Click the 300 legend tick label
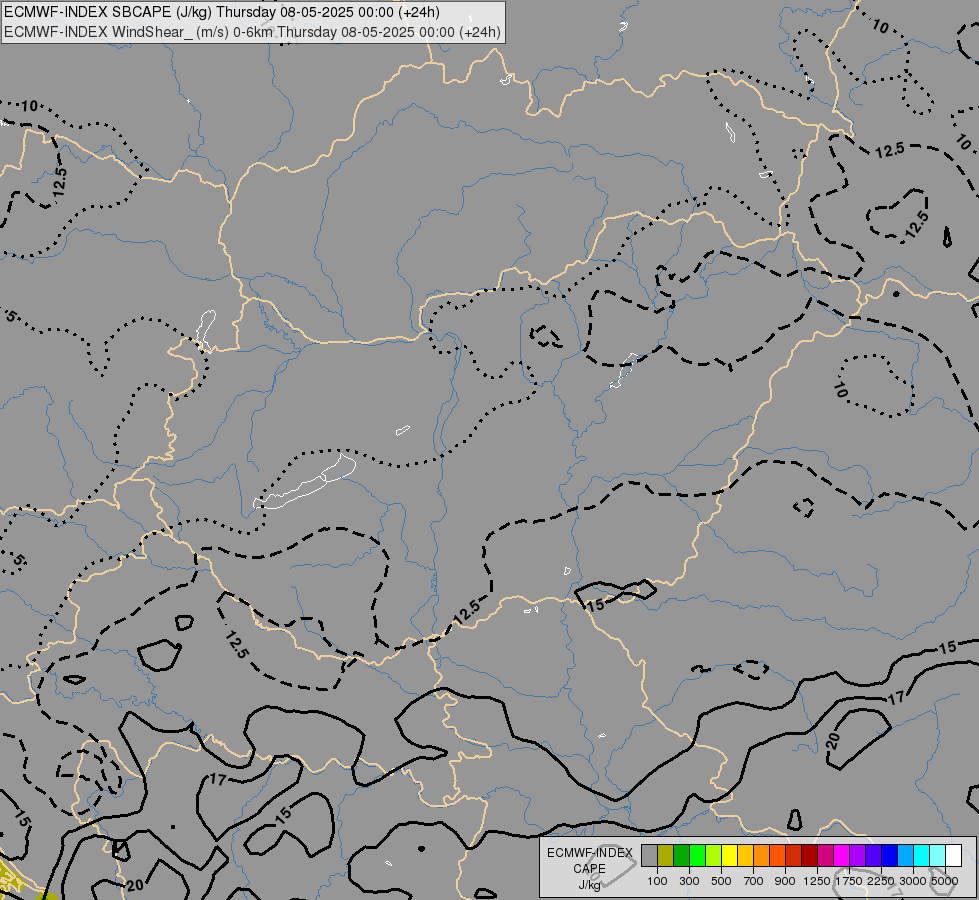Image resolution: width=979 pixels, height=900 pixels. (x=689, y=881)
